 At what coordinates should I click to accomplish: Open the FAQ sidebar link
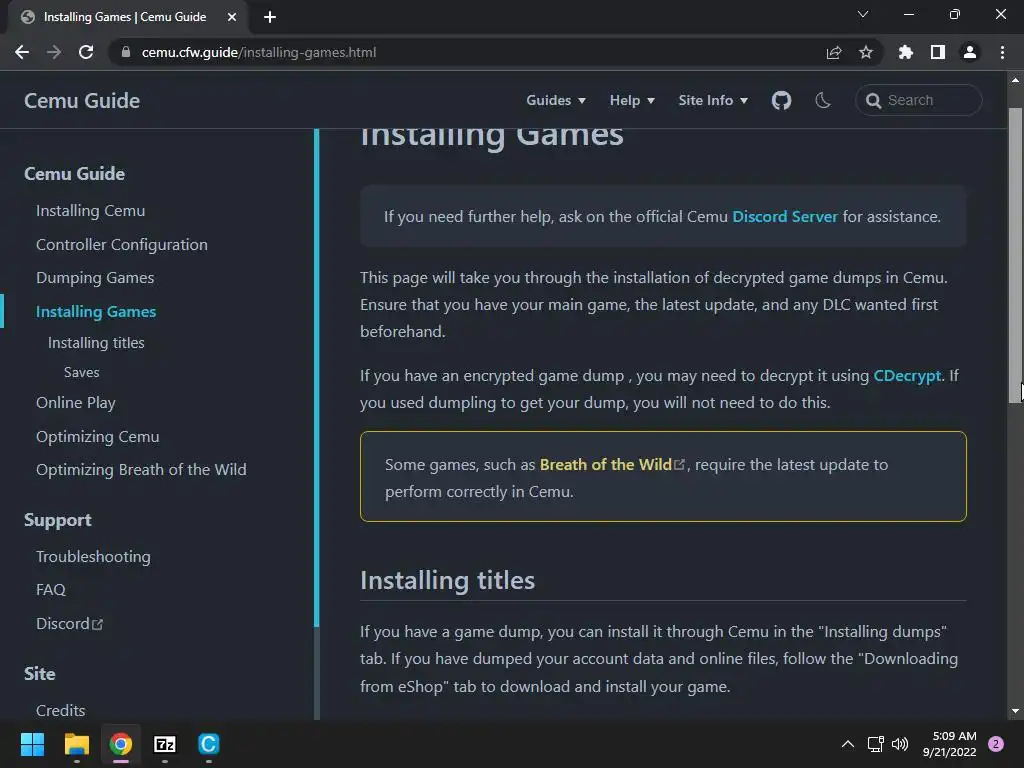51,590
